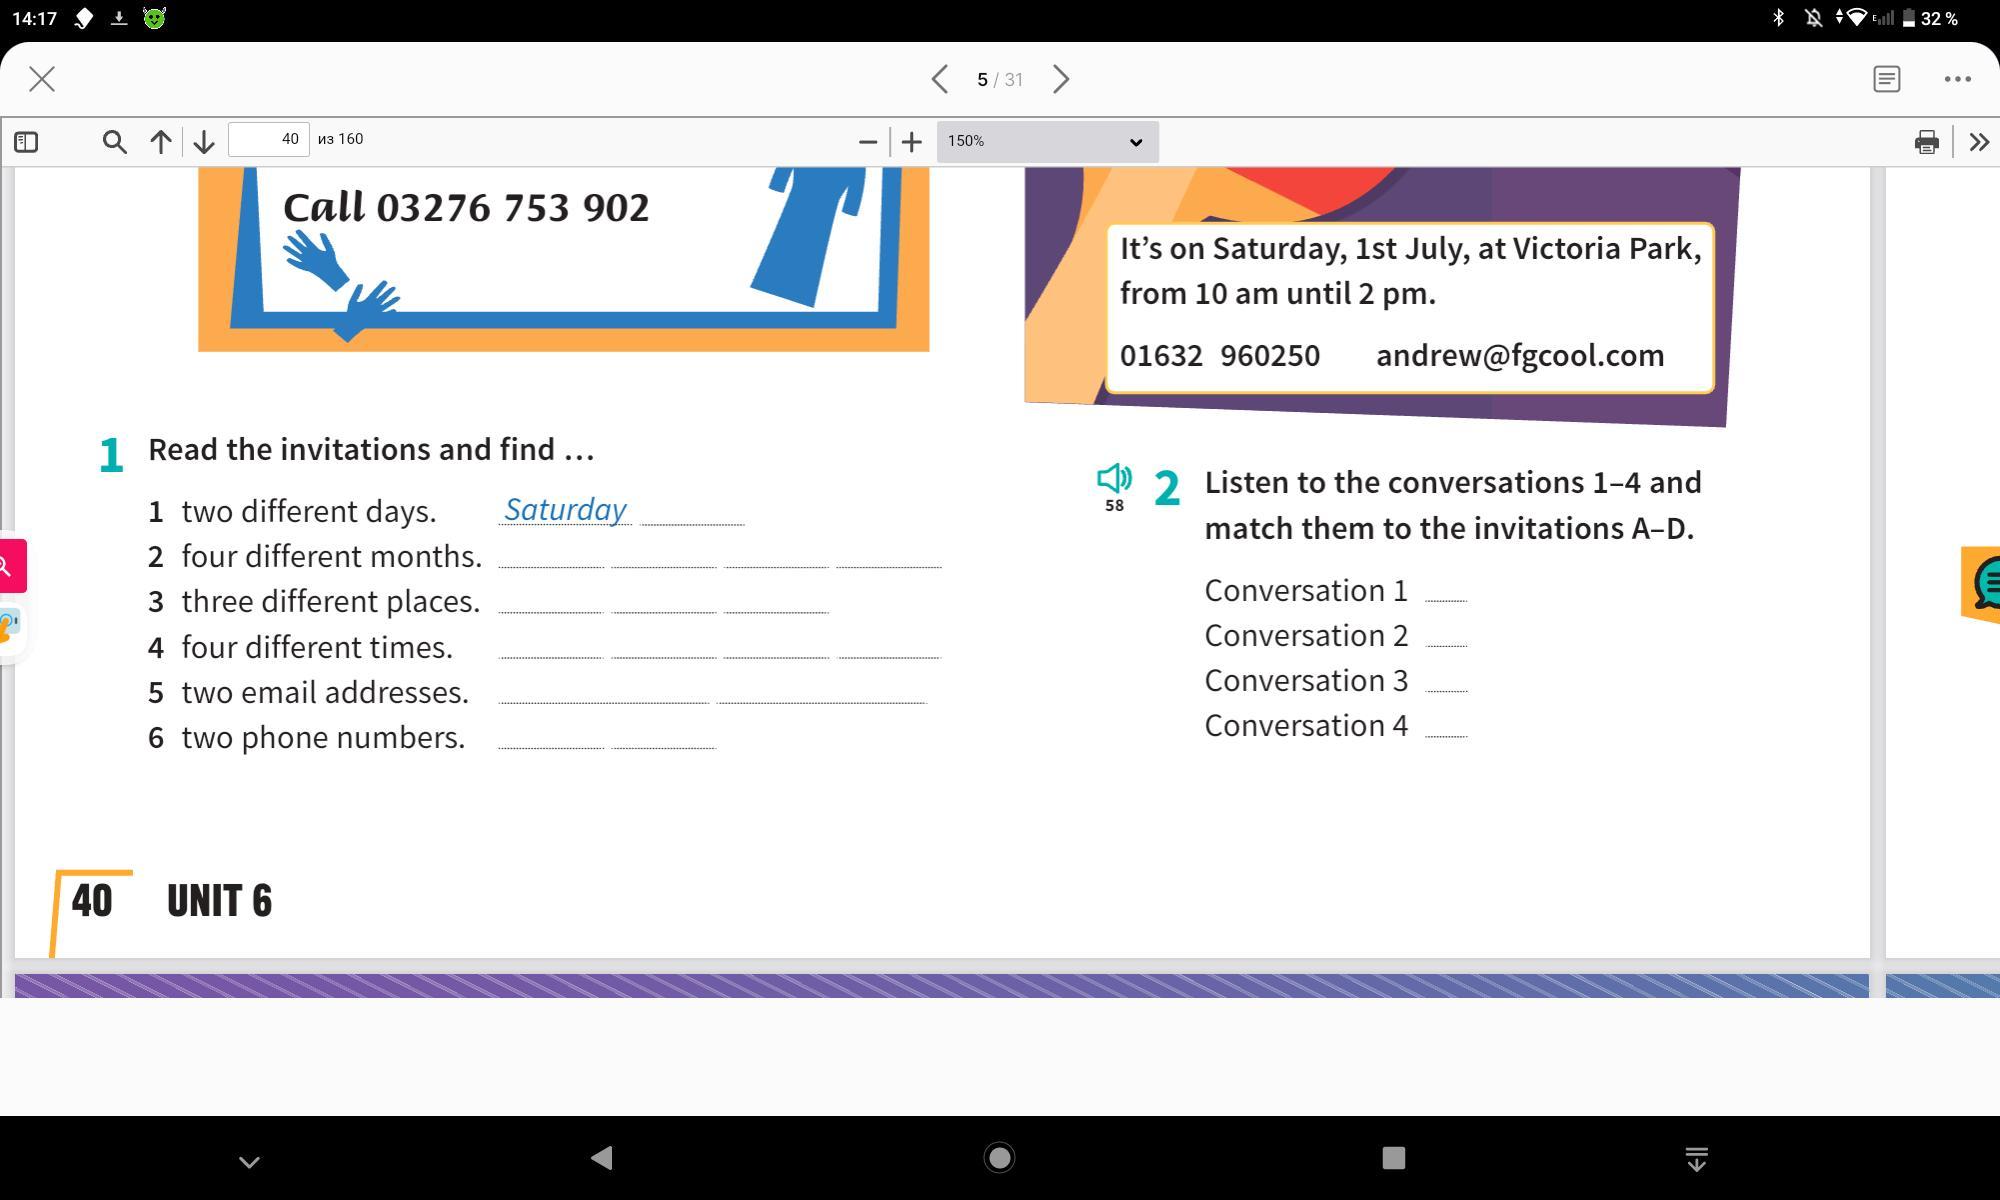Go to next page with down arrow
Viewport: 2000px width, 1200px height.
(x=204, y=142)
